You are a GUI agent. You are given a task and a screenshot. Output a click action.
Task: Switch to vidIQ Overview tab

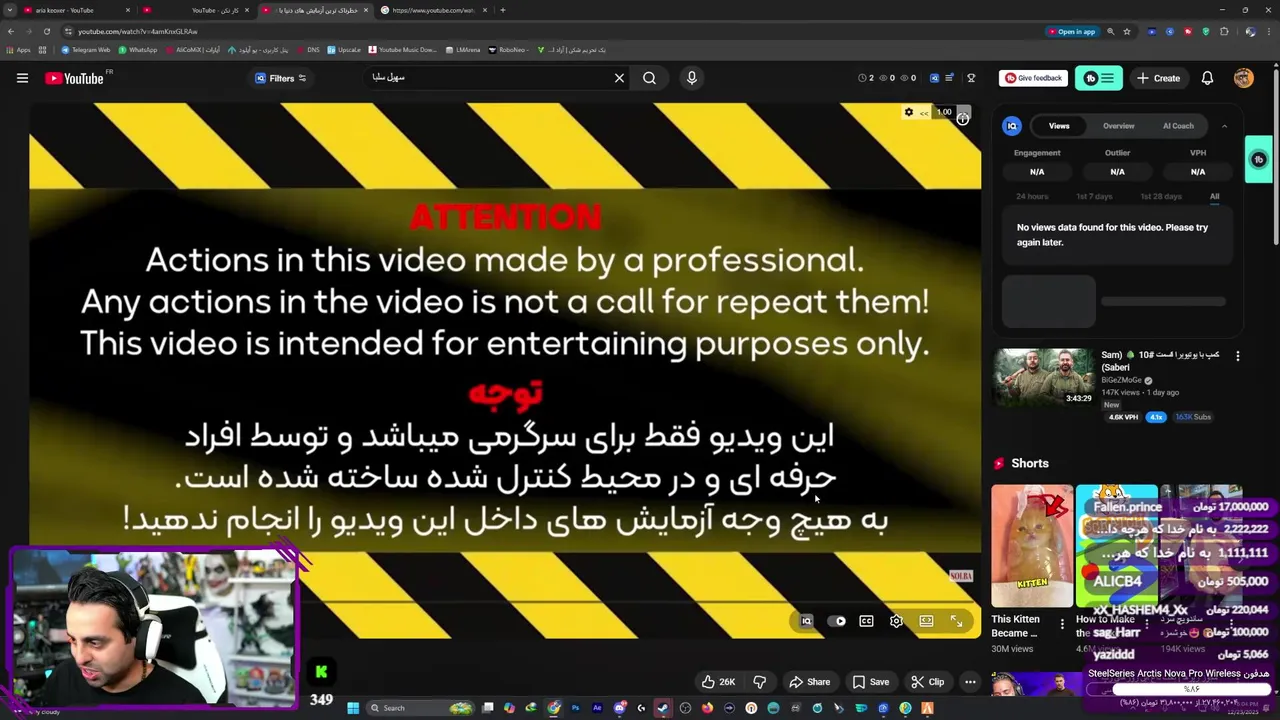click(1118, 126)
